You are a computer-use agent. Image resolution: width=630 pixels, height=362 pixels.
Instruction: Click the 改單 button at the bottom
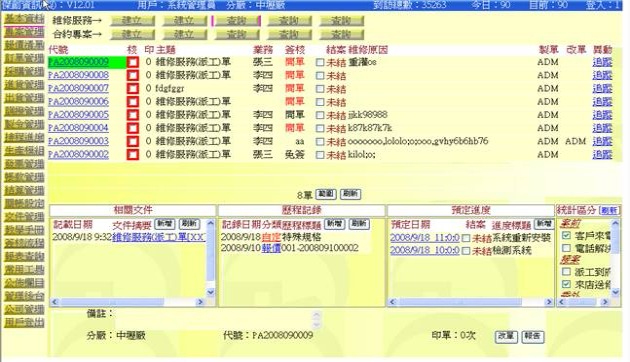click(x=506, y=336)
